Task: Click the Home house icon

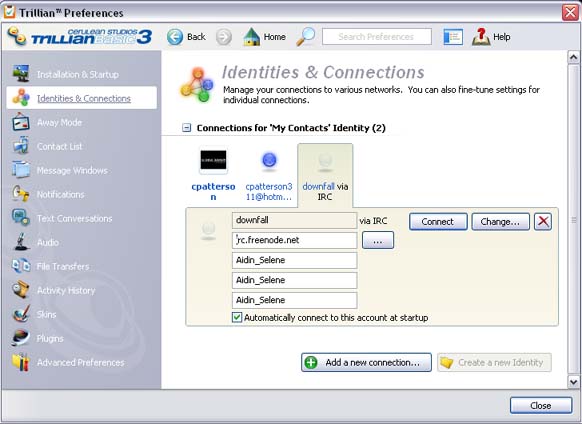Action: [x=252, y=37]
